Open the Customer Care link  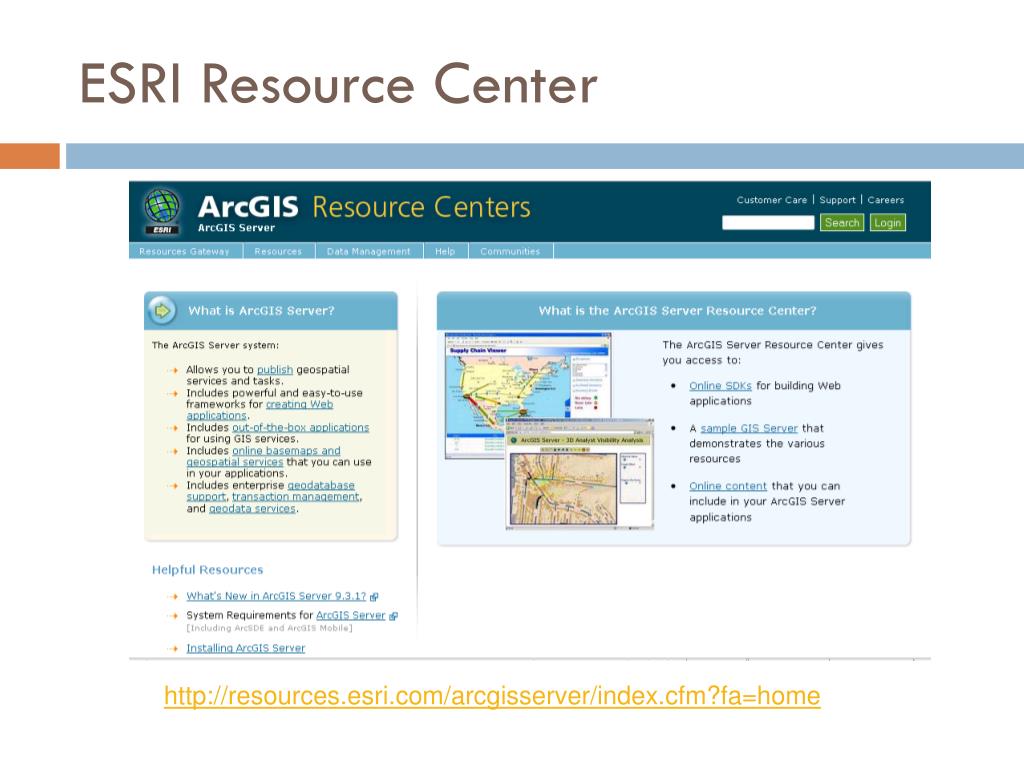(x=771, y=200)
